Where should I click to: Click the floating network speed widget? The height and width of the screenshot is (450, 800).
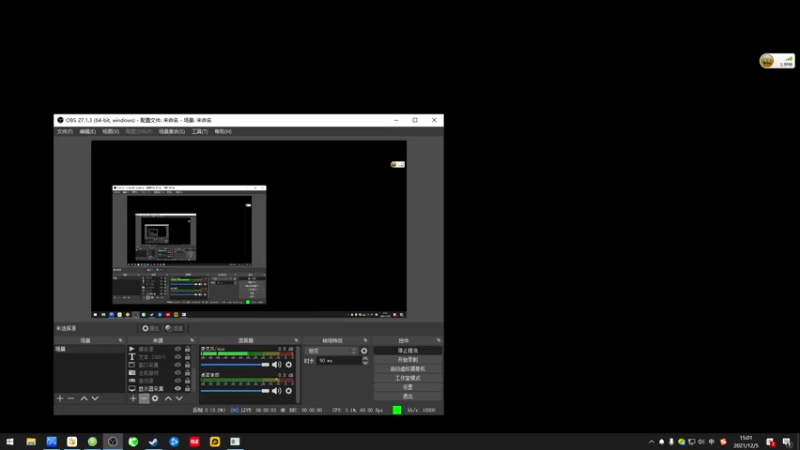point(777,61)
